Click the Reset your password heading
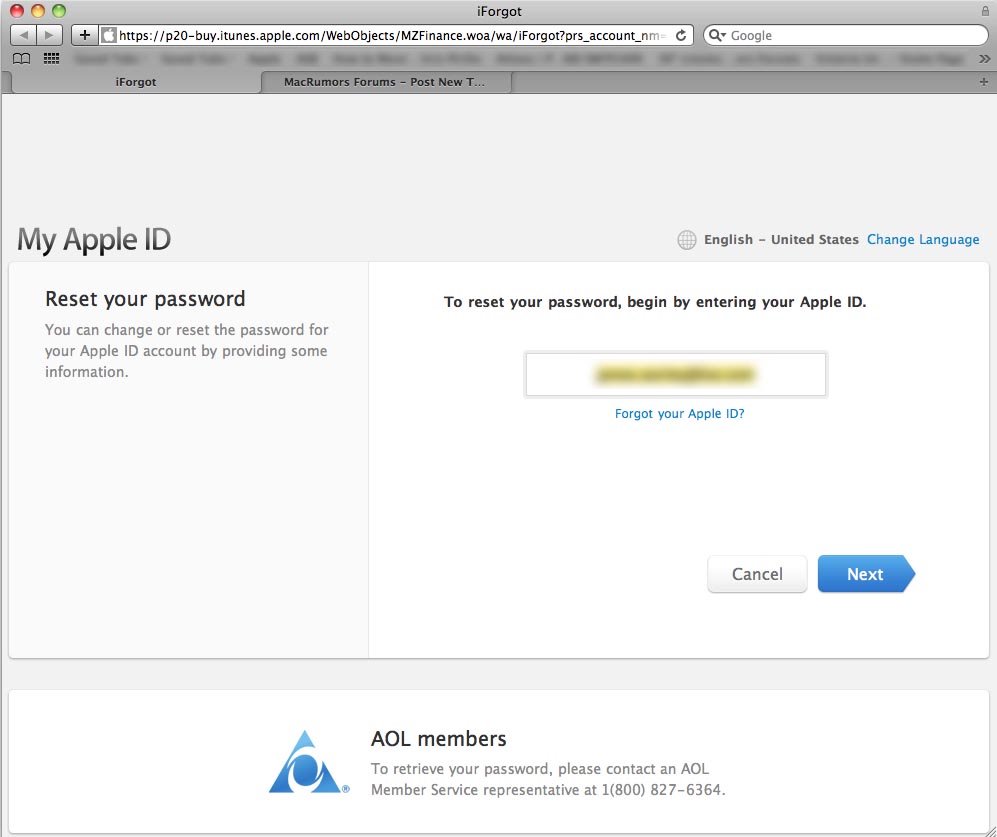The width and height of the screenshot is (997, 837). [145, 298]
